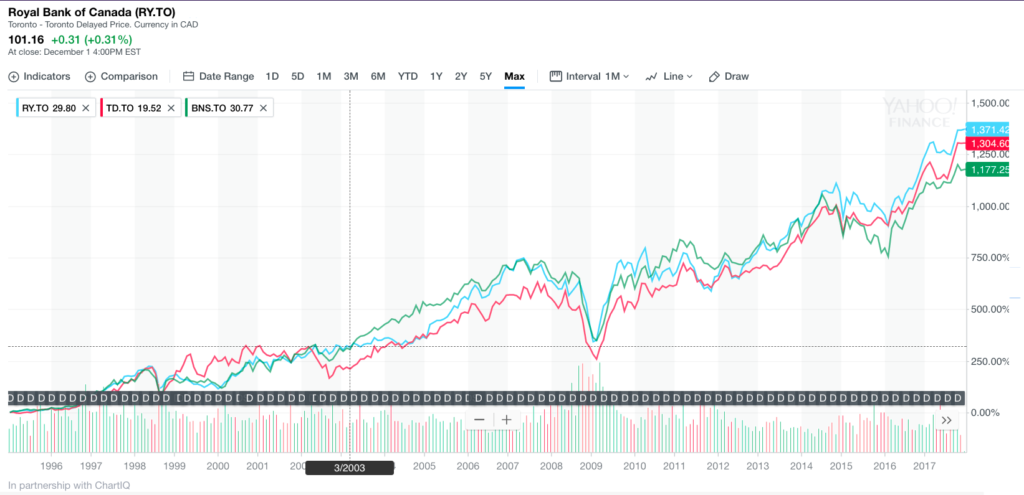Click the Royal Bank of Canada title
Image resolution: width=1024 pixels, height=495 pixels.
(91, 12)
